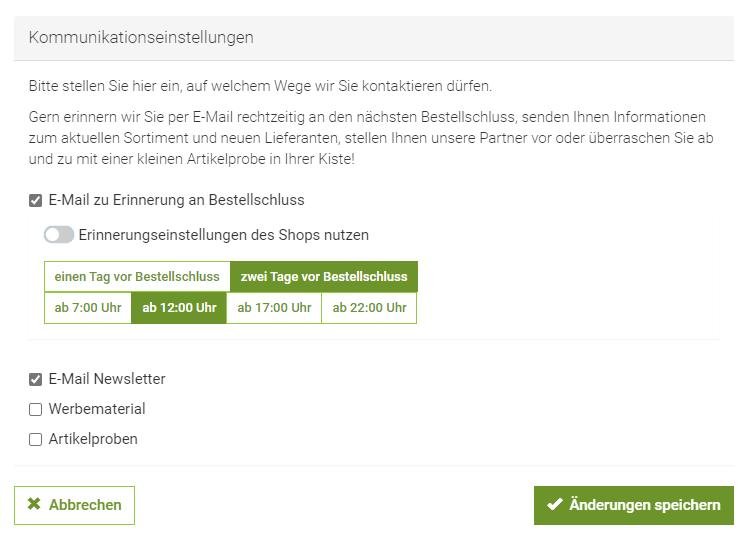Select zwei Tage vor Bestellschluss
Viewport: 752px width, 540px height.
[x=324, y=277]
